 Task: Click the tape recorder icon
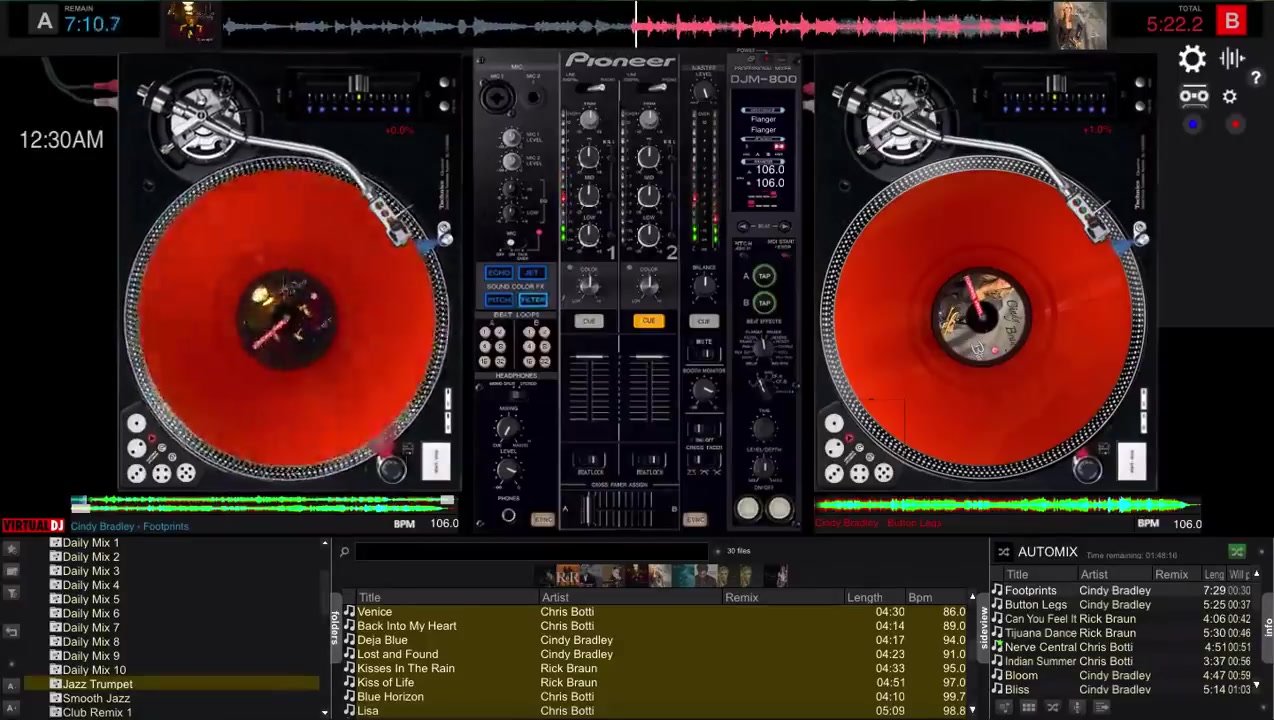(1194, 97)
